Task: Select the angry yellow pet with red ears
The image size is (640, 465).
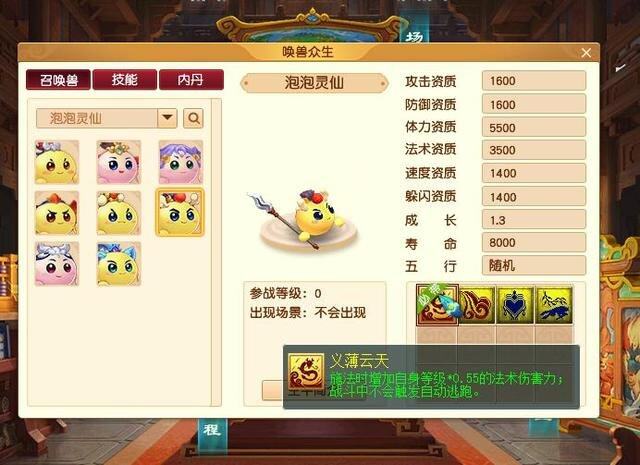Action: [57, 213]
